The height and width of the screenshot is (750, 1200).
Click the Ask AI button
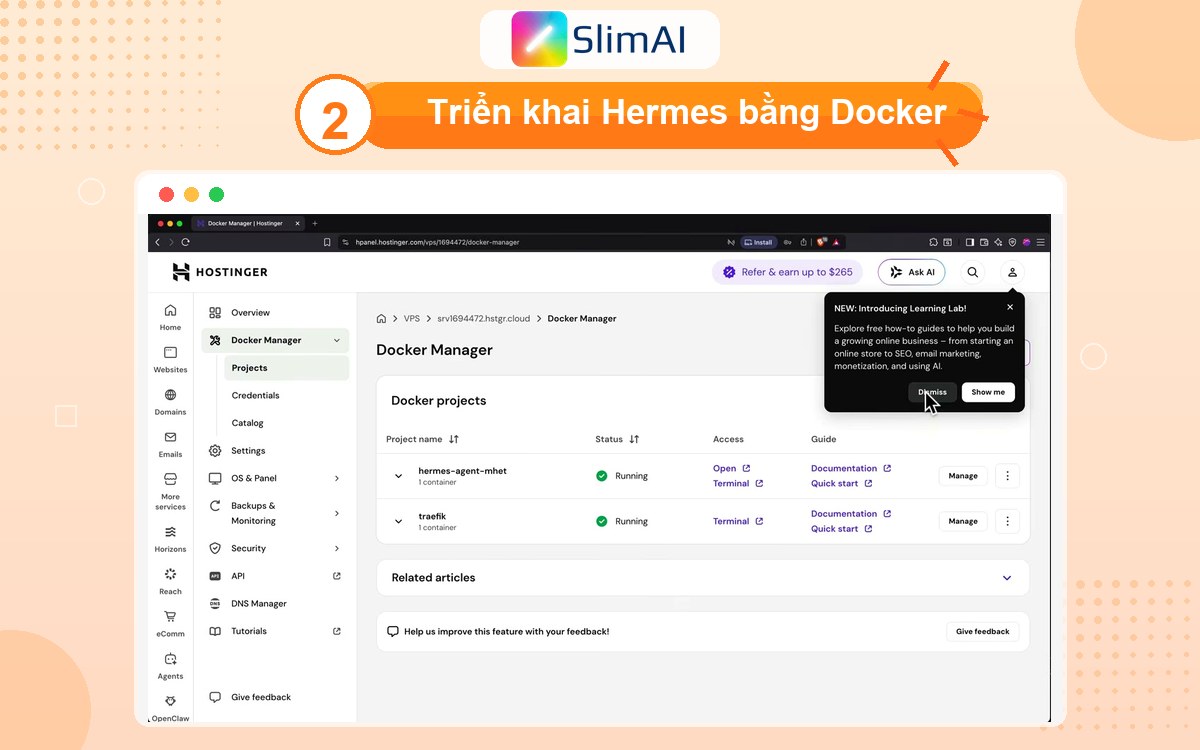click(912, 272)
